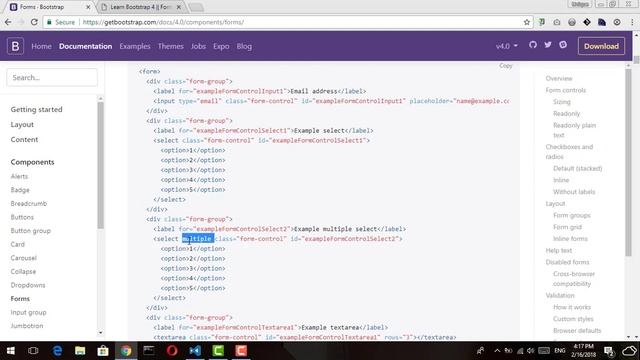Bookmark this page with star icon
Image resolution: width=640 pixels, height=360 pixels.
tap(527, 22)
